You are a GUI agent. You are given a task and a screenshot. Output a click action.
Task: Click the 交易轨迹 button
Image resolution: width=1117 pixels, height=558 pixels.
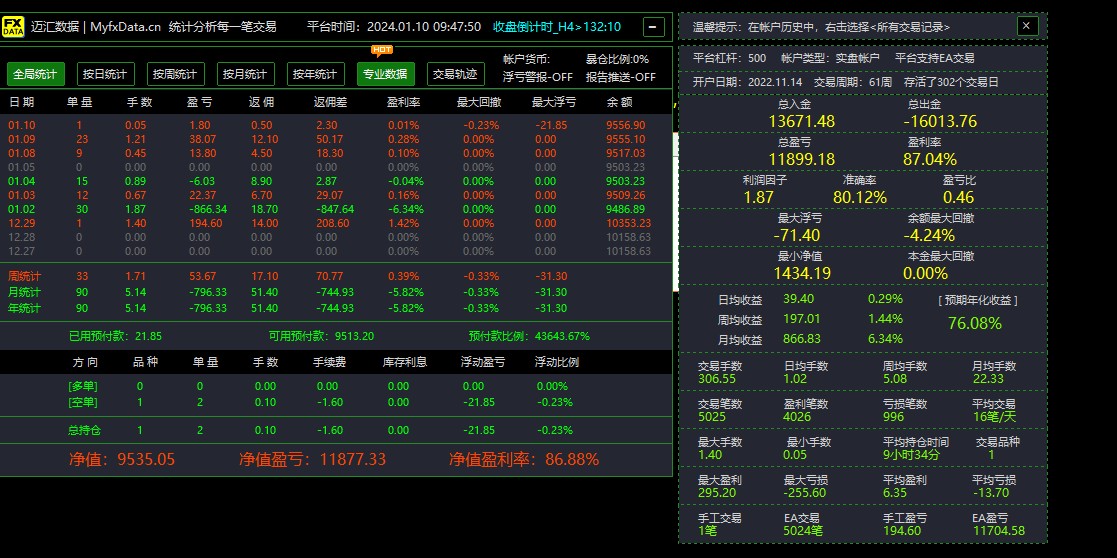(x=456, y=74)
